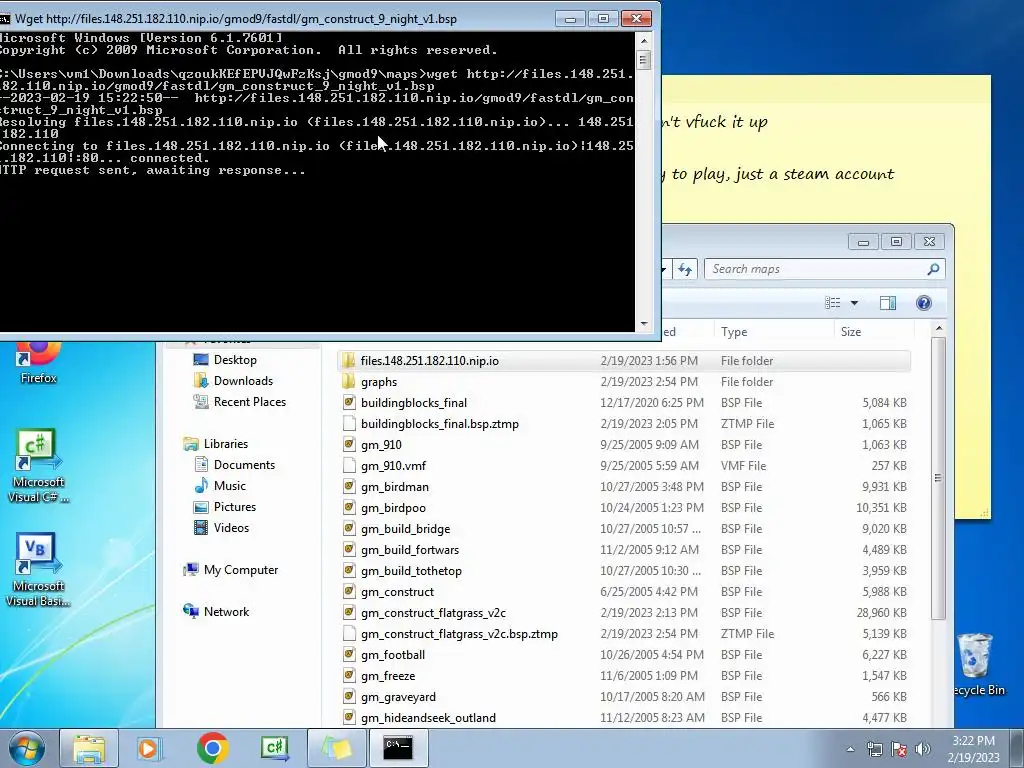
Task: Select the graphs folder
Action: (624, 381)
